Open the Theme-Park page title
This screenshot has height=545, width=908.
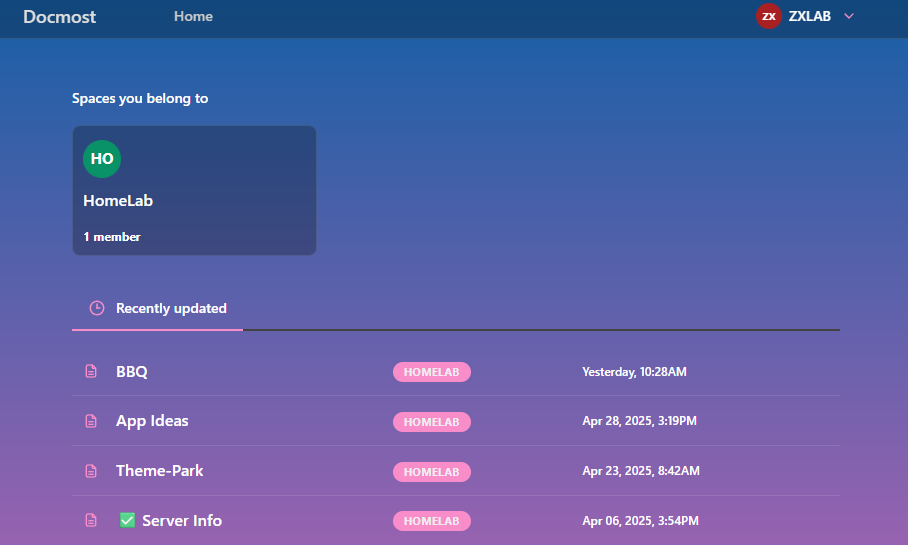point(160,471)
